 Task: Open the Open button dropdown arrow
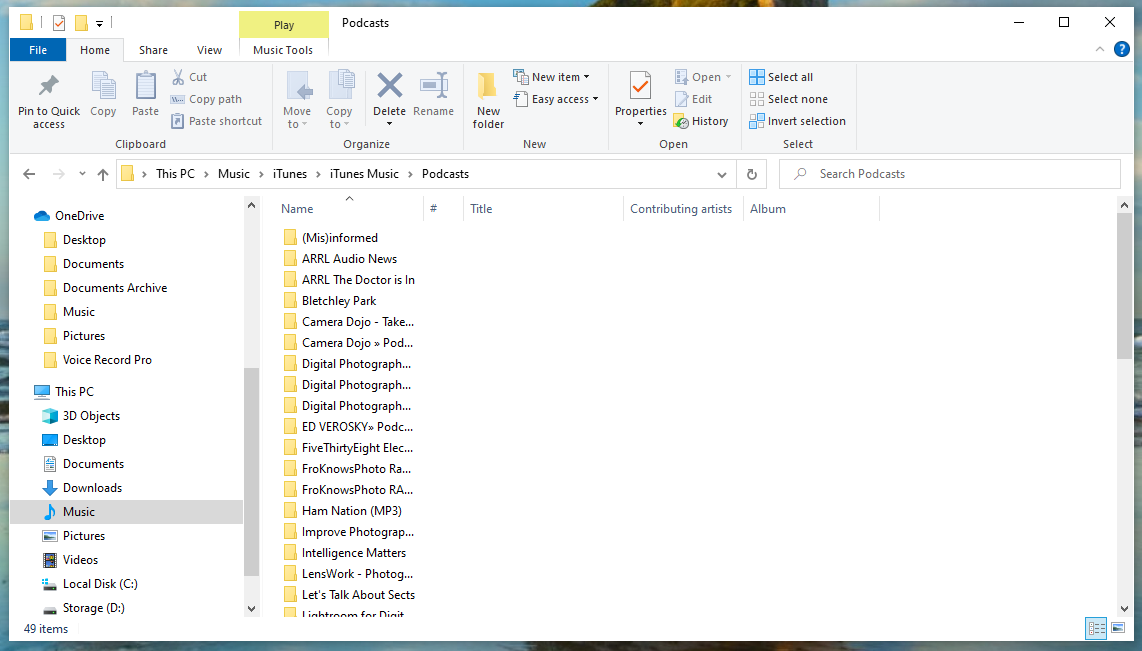[x=728, y=77]
